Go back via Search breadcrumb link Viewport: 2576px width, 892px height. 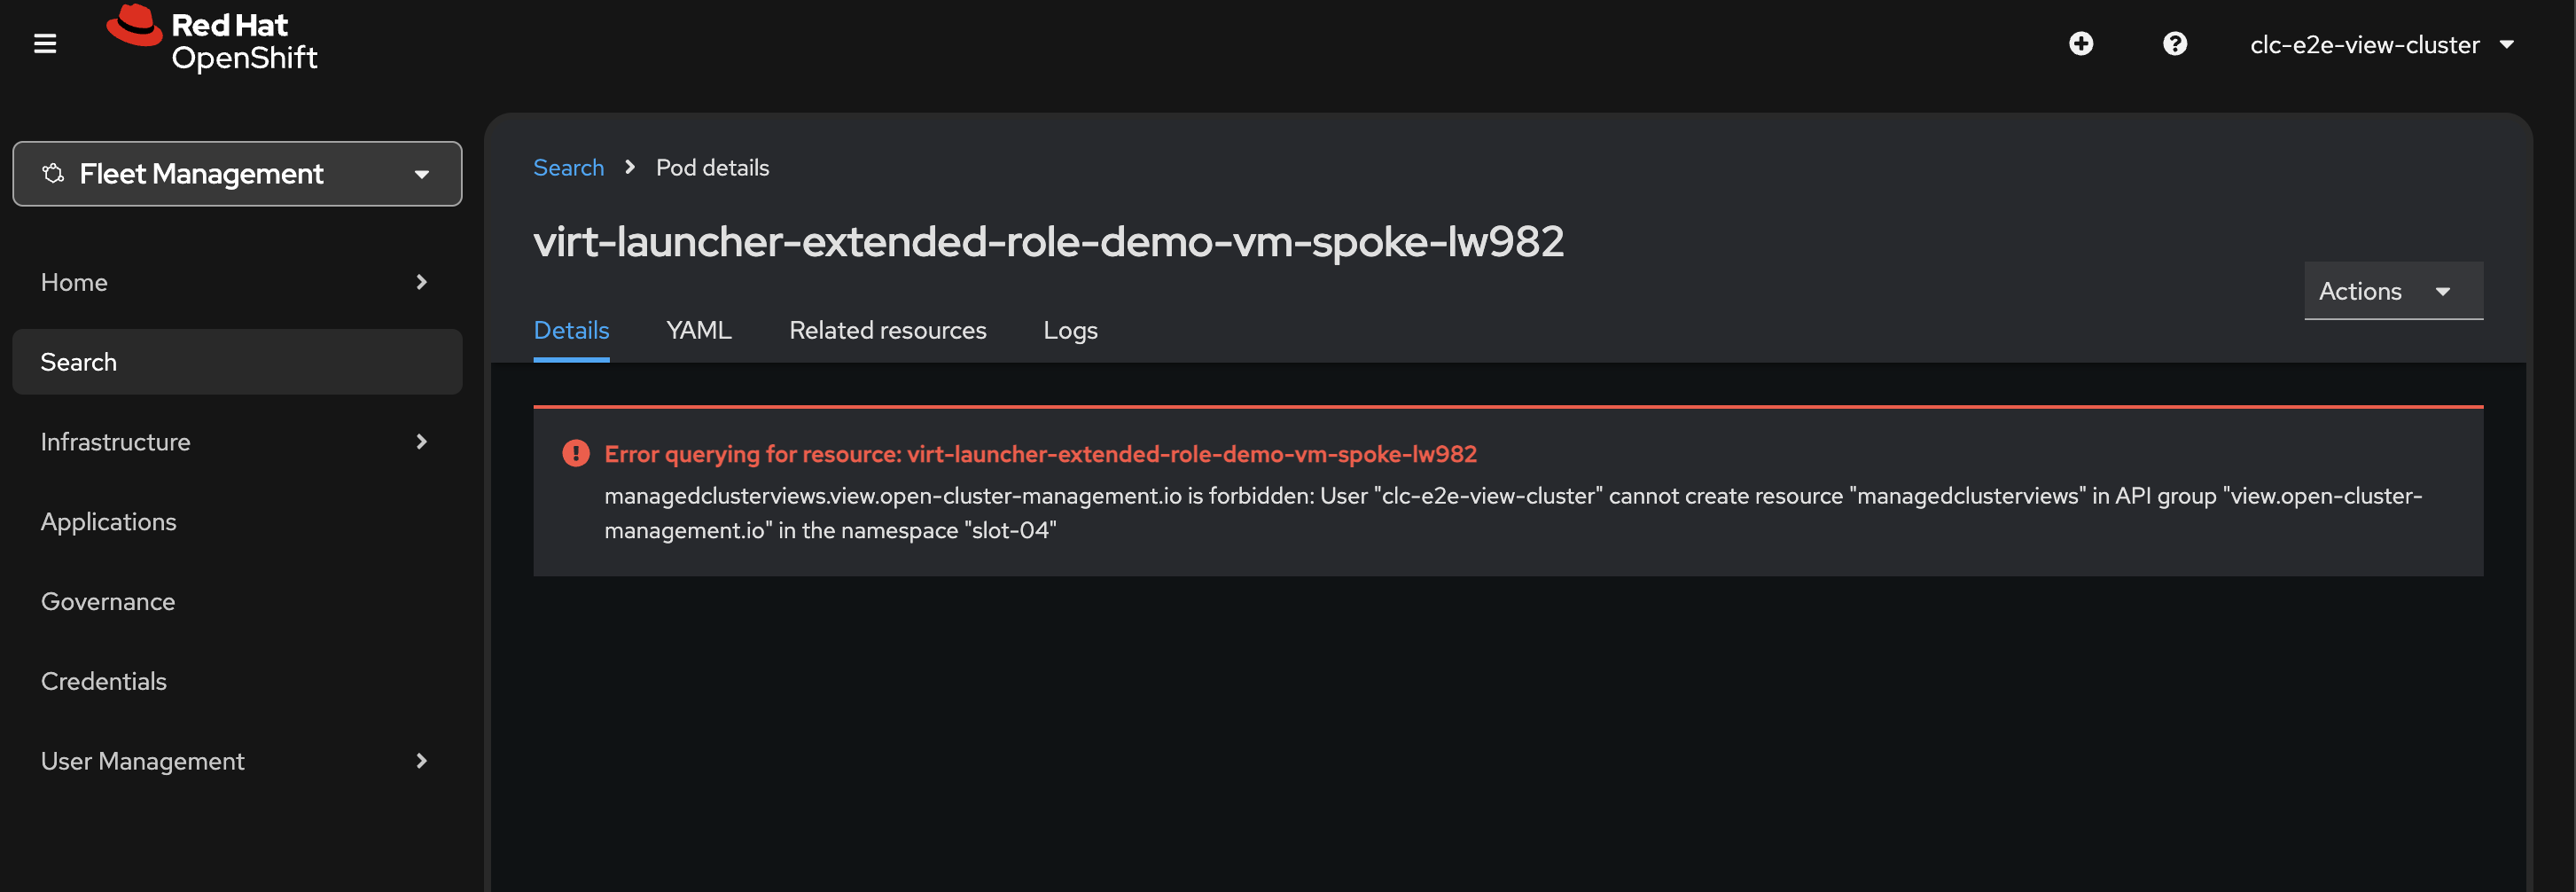click(568, 168)
